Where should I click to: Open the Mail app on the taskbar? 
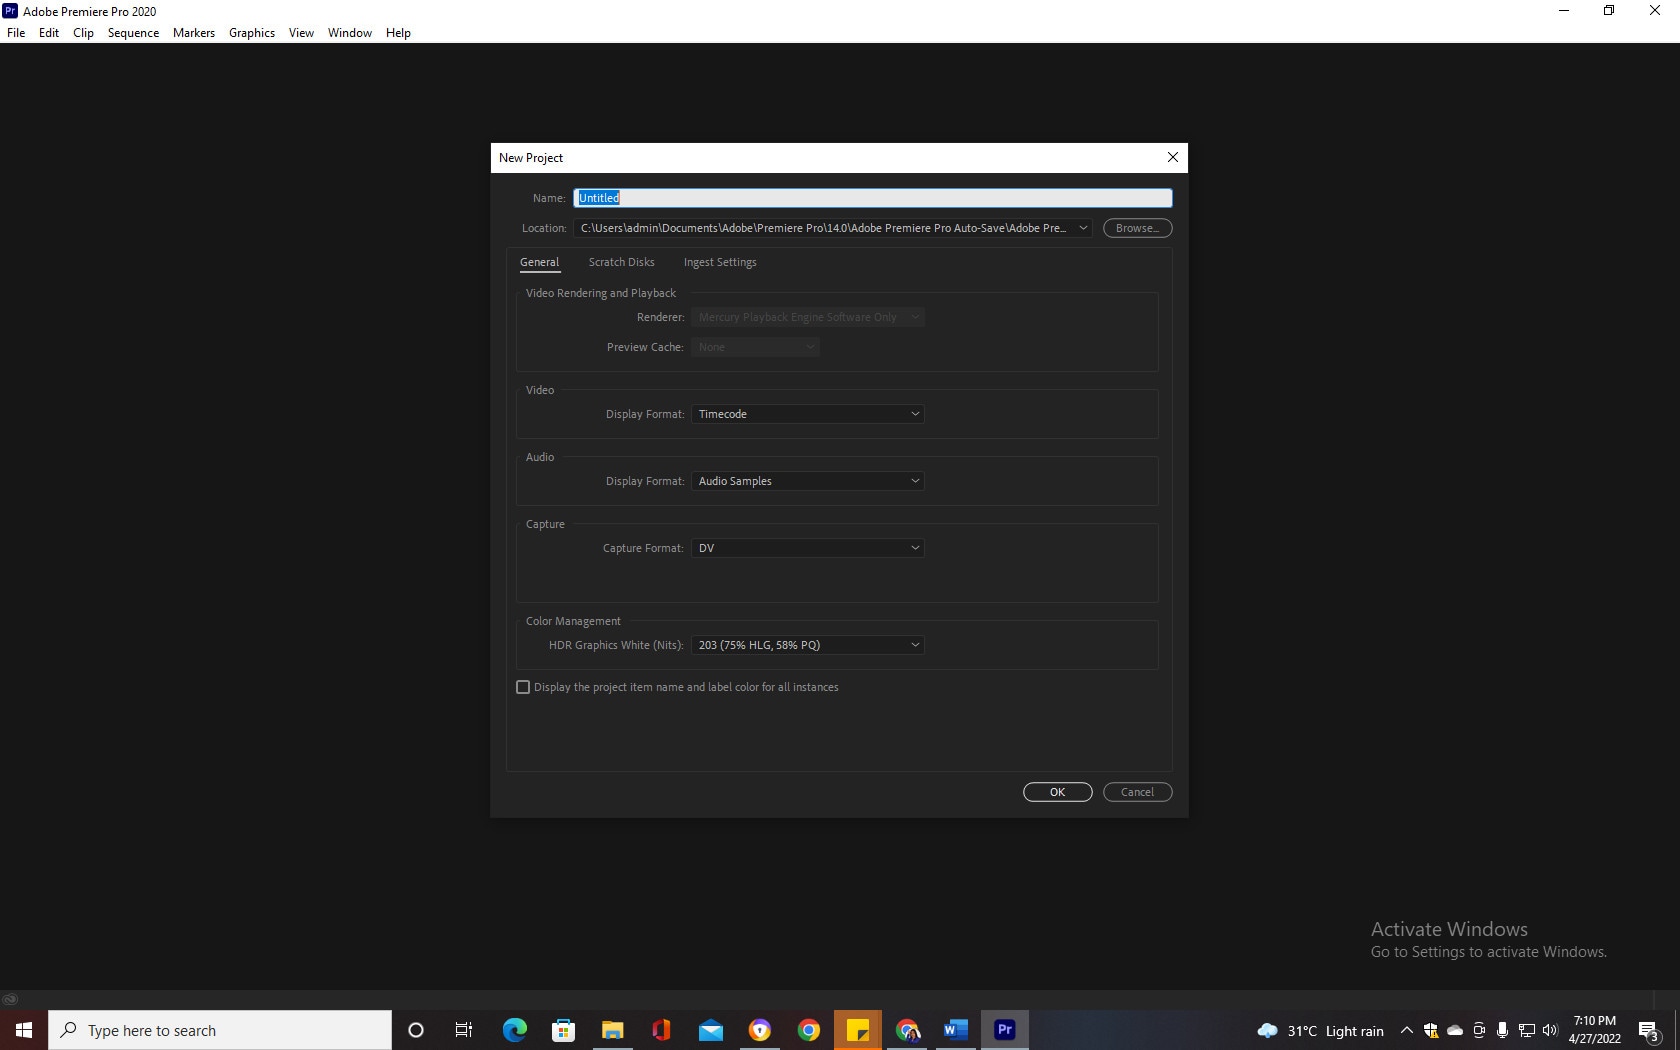point(711,1030)
